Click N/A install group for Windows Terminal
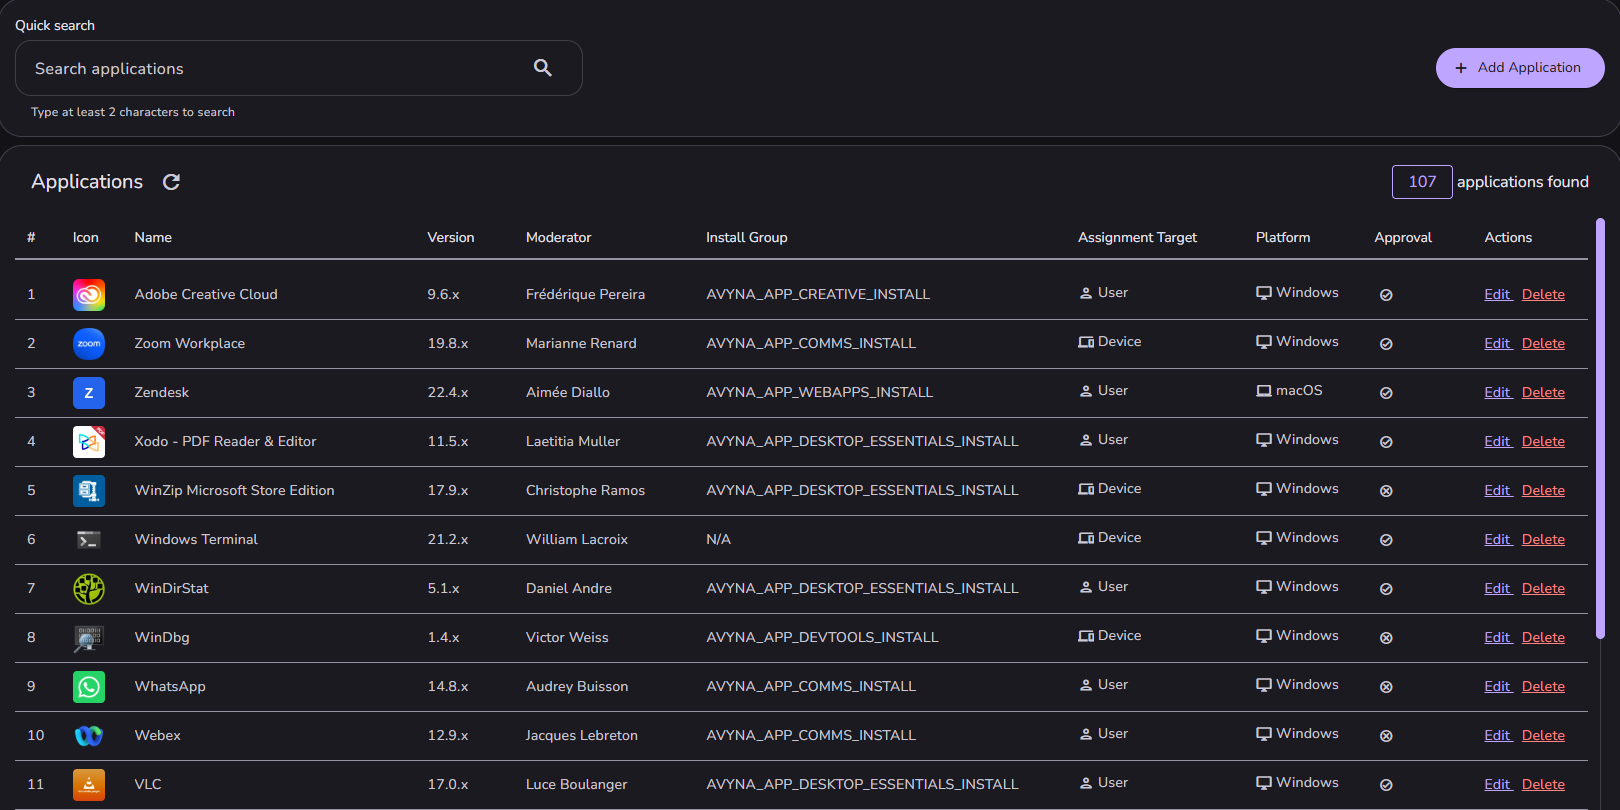 [x=718, y=540]
